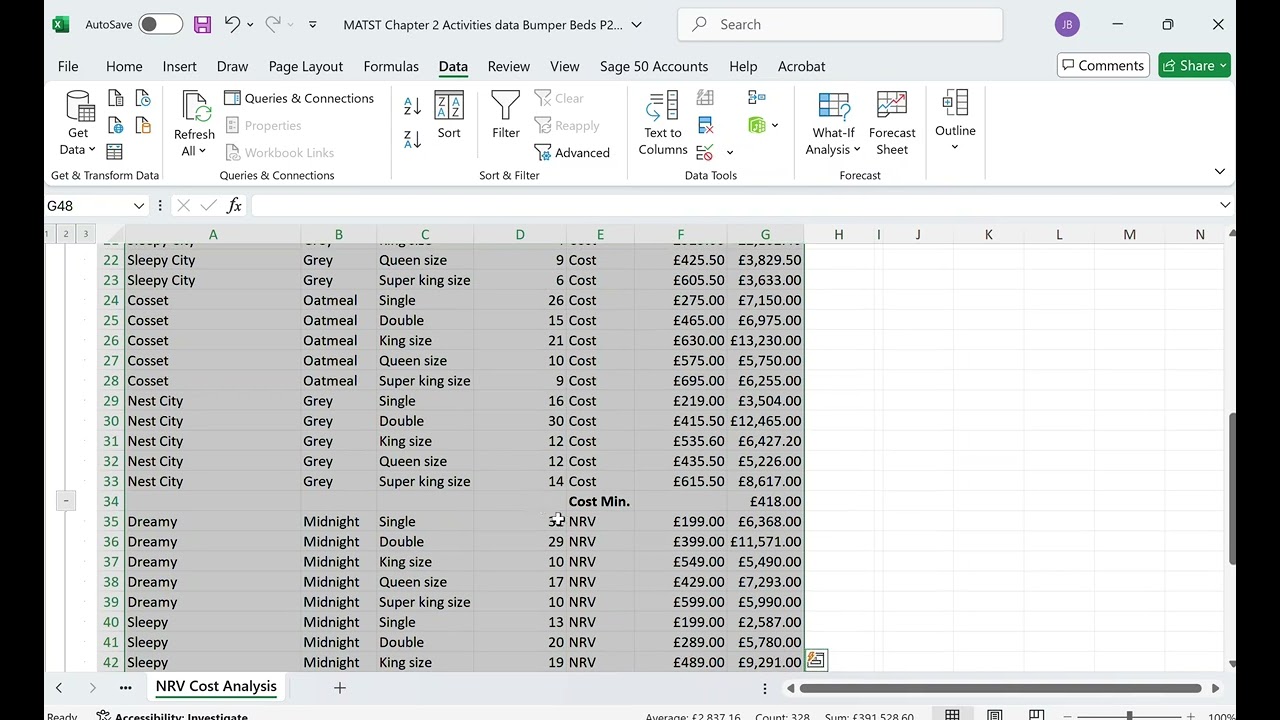Launch Text to Columns wizard

[x=663, y=124]
